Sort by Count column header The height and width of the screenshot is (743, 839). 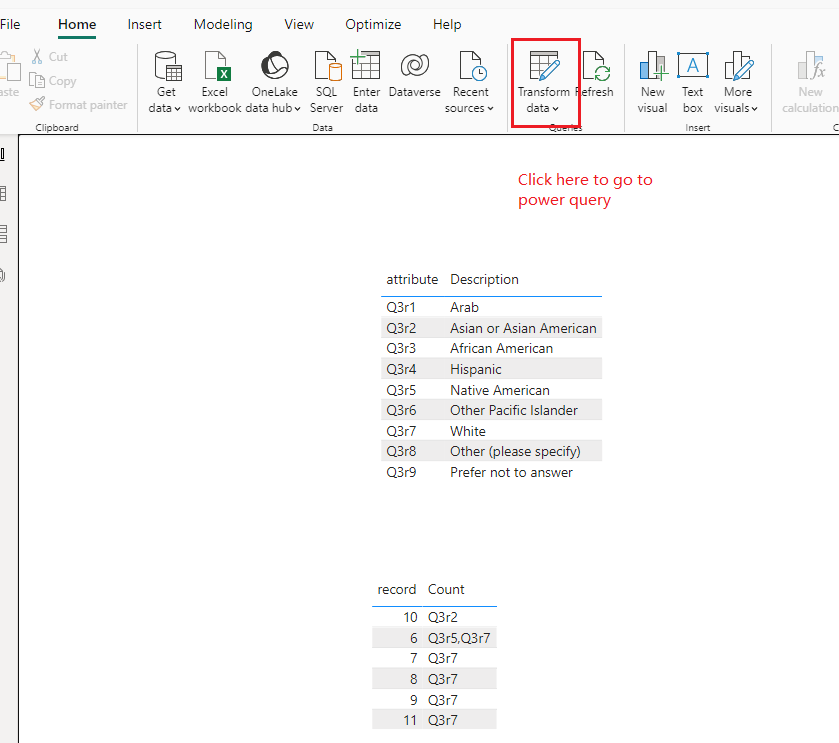point(446,589)
